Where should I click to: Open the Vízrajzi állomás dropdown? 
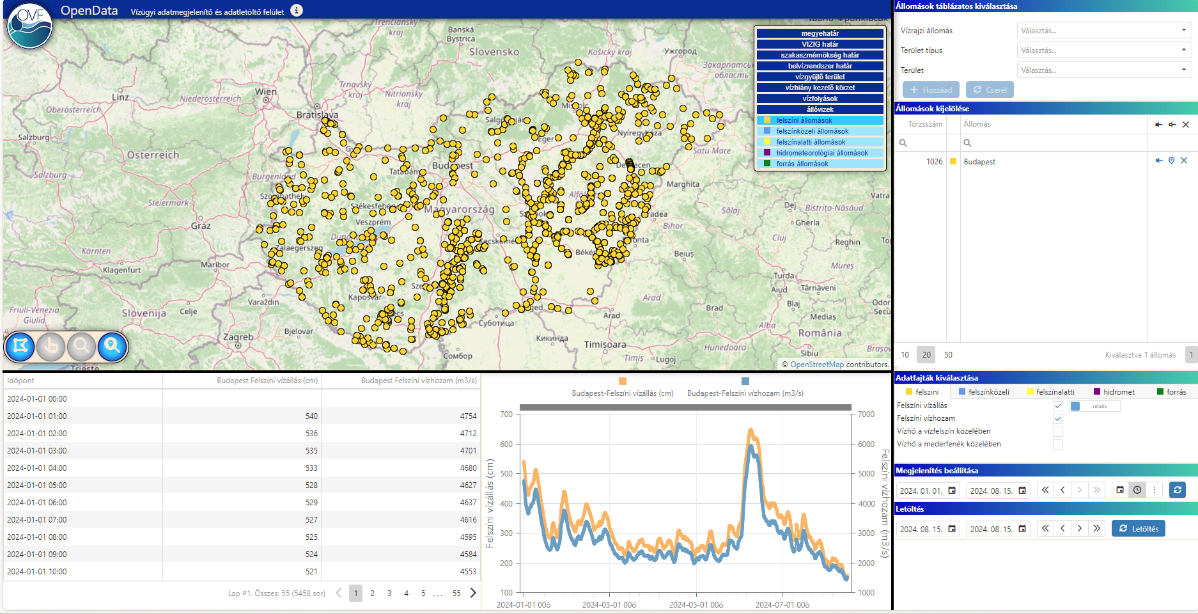pos(1103,30)
